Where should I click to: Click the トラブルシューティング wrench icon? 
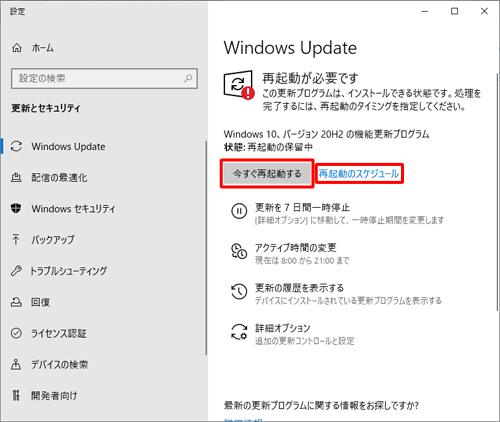pos(16,271)
